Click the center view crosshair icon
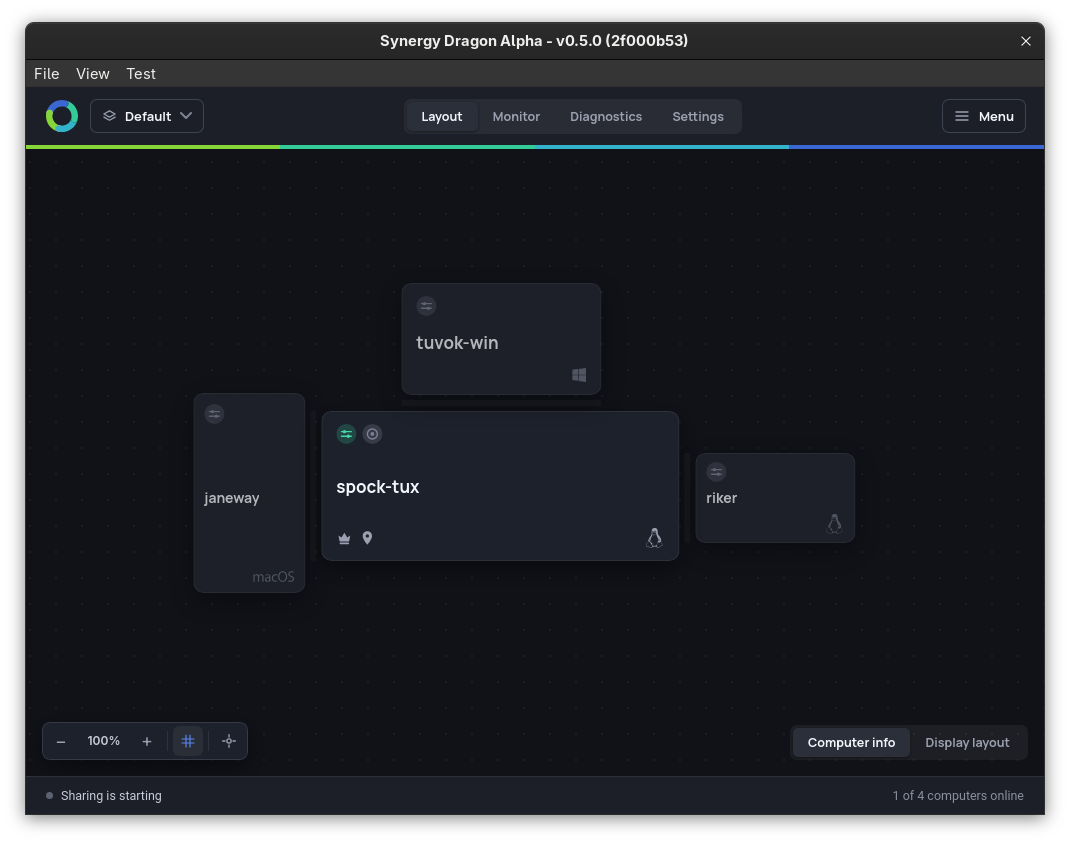Viewport: 1070px width, 843px height. point(229,741)
